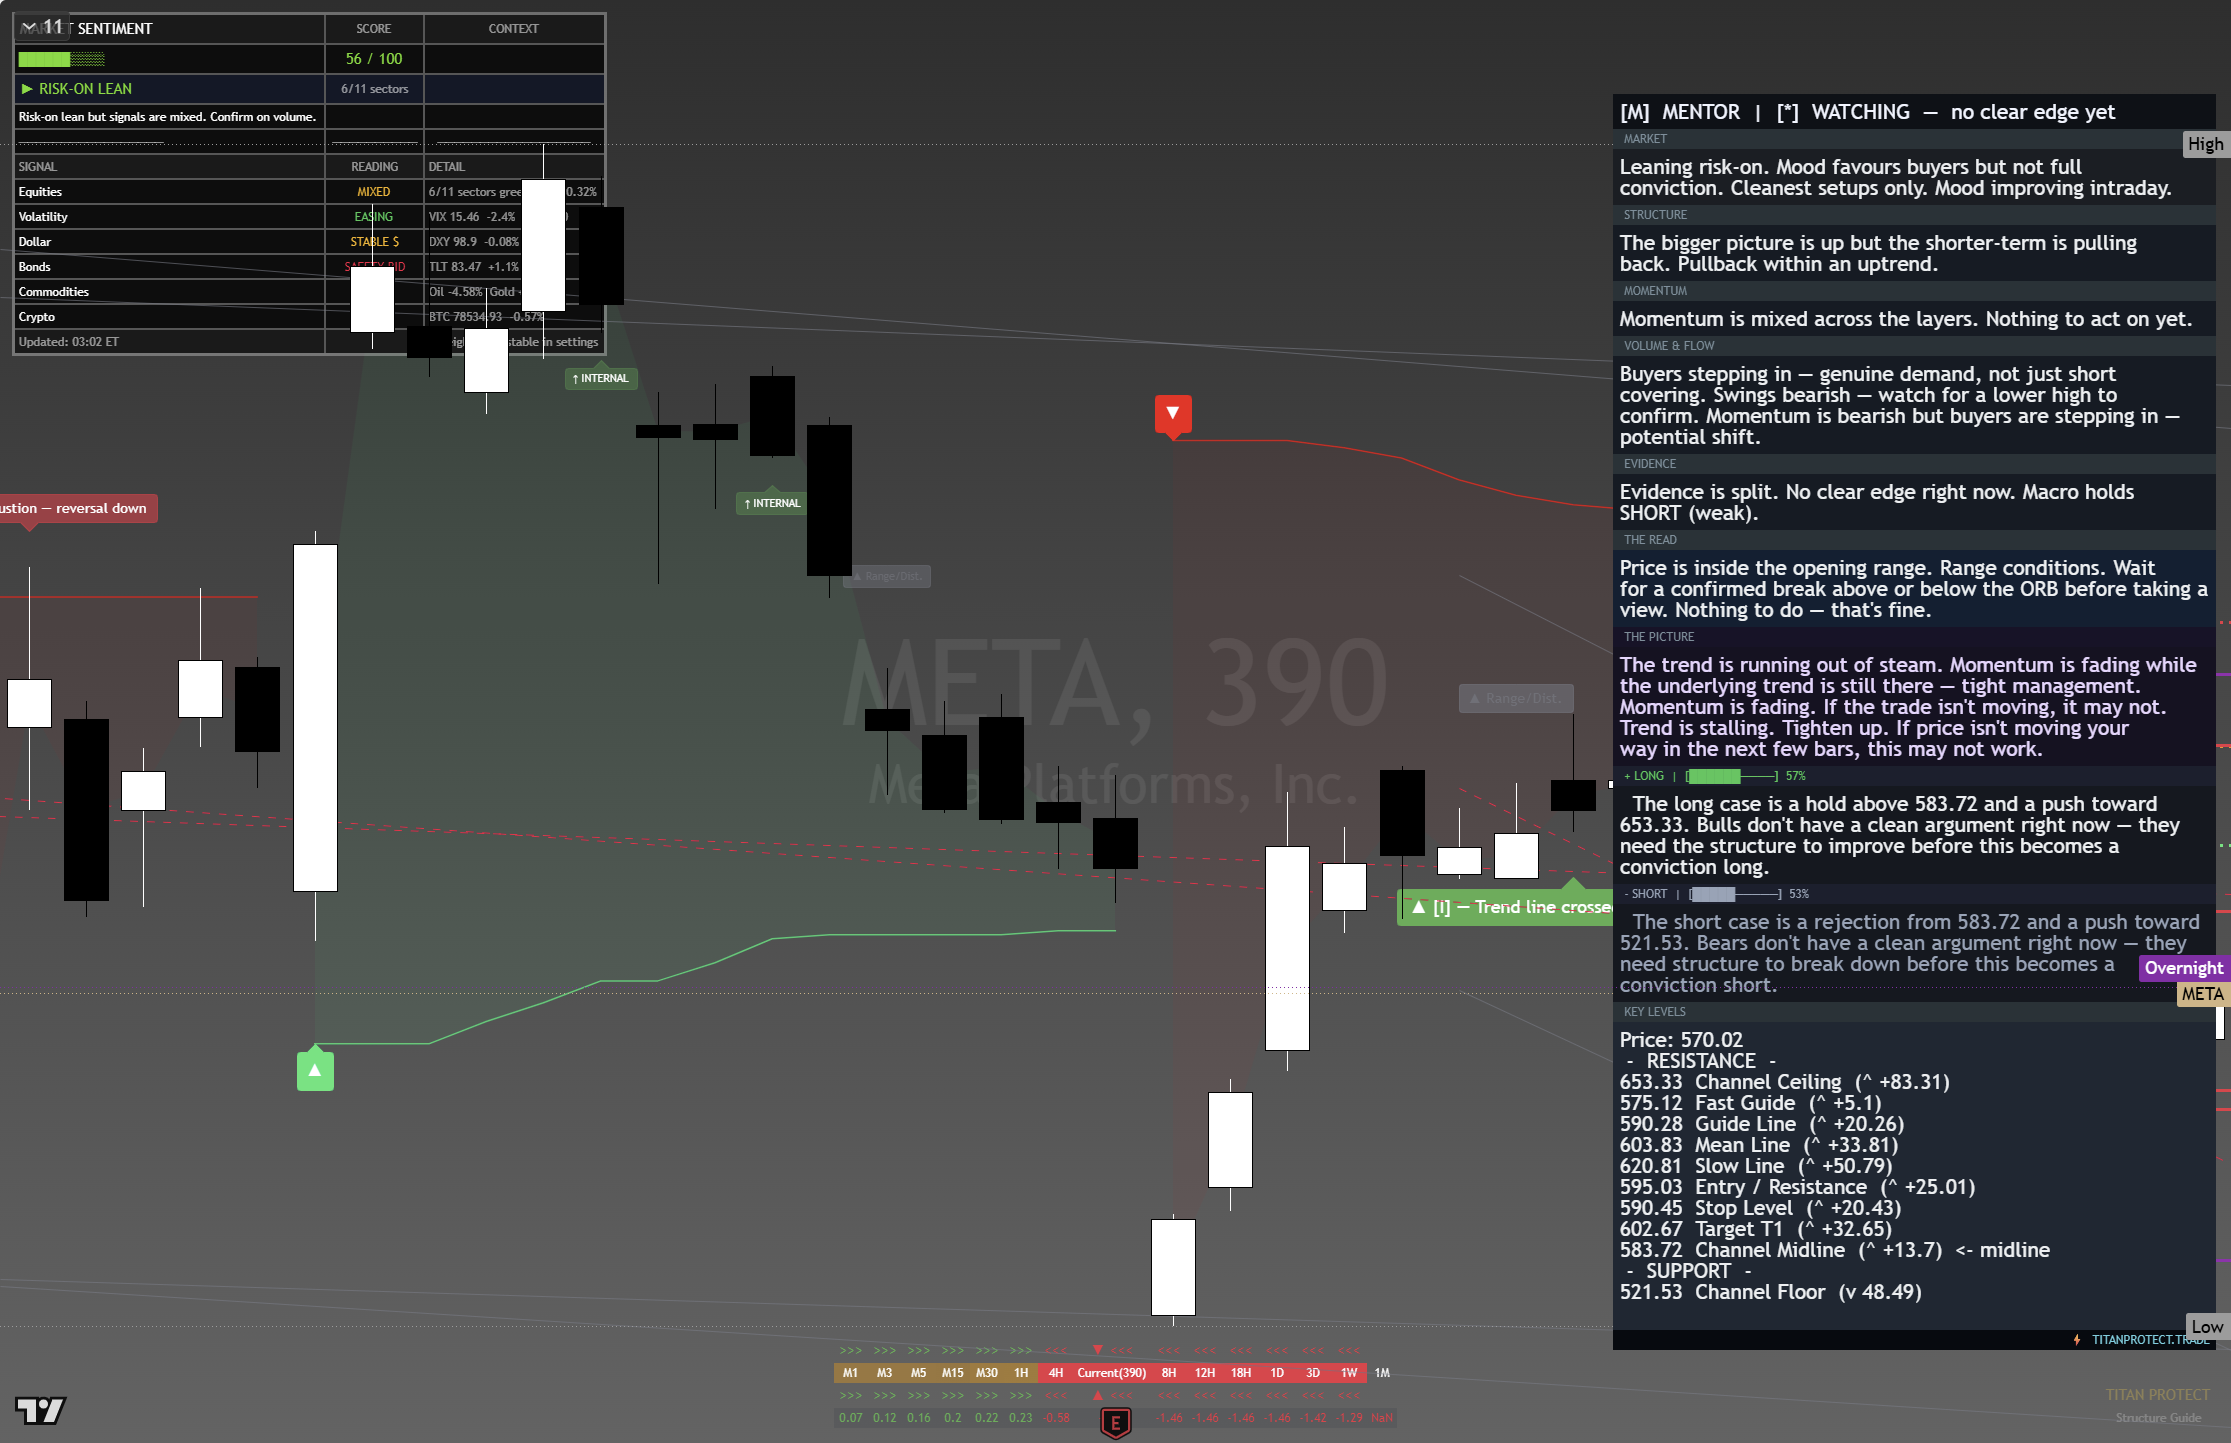Click the red down triangle above Current(390)
Viewport: 2231px width, 1443px height.
pos(1098,1350)
